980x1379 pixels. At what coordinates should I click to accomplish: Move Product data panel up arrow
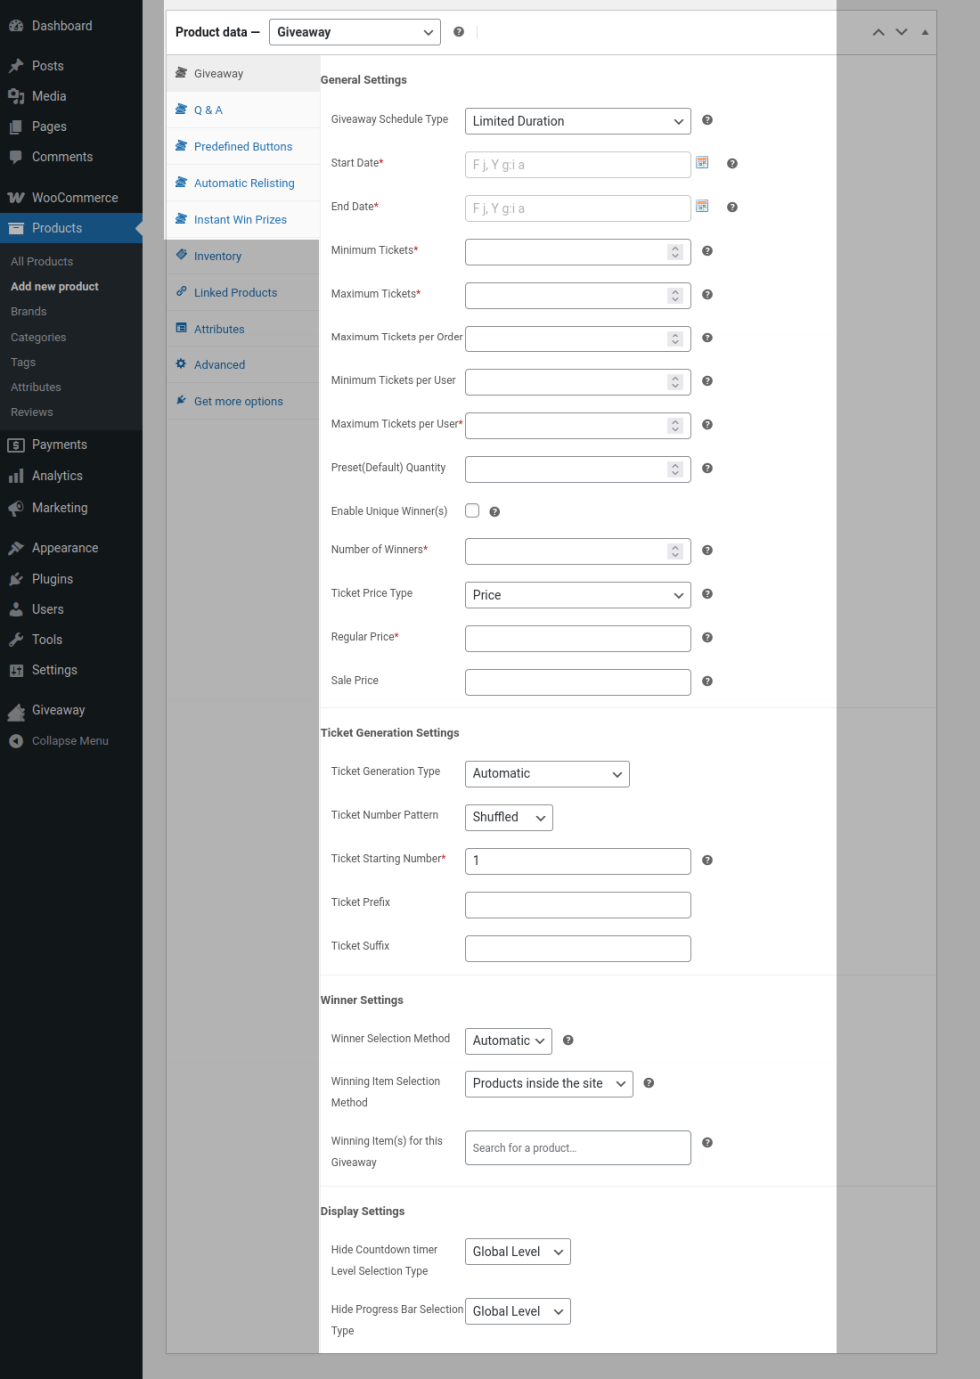click(878, 32)
